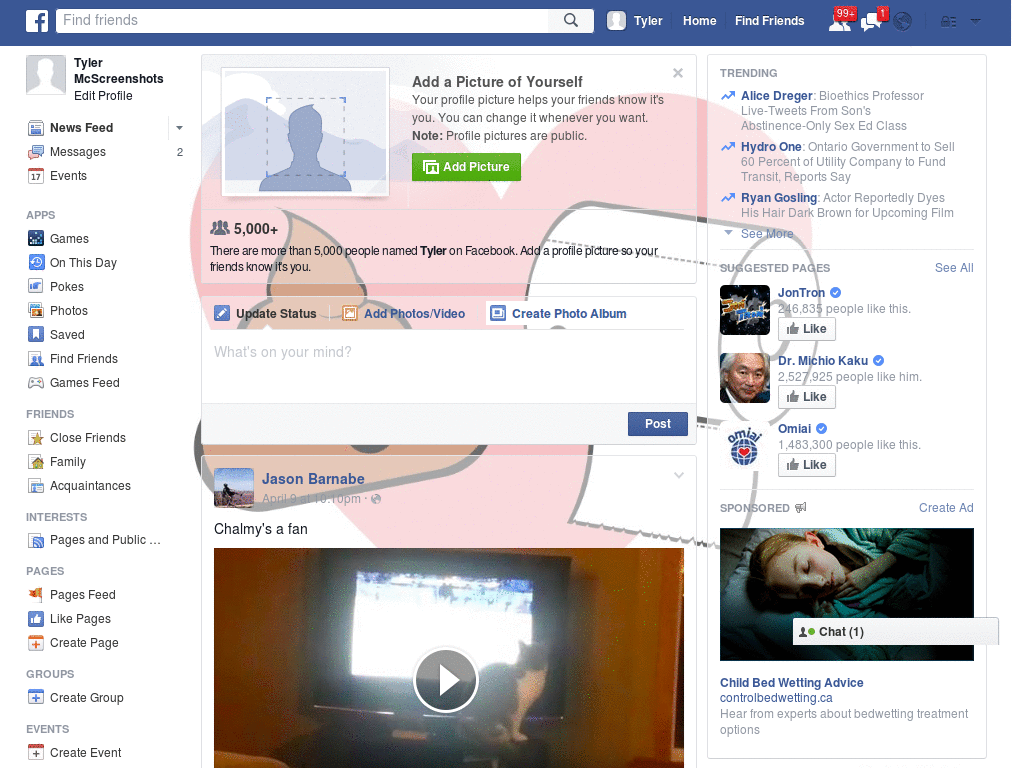
Task: Open Child Bed Wetting Advice ad link
Action: click(792, 682)
